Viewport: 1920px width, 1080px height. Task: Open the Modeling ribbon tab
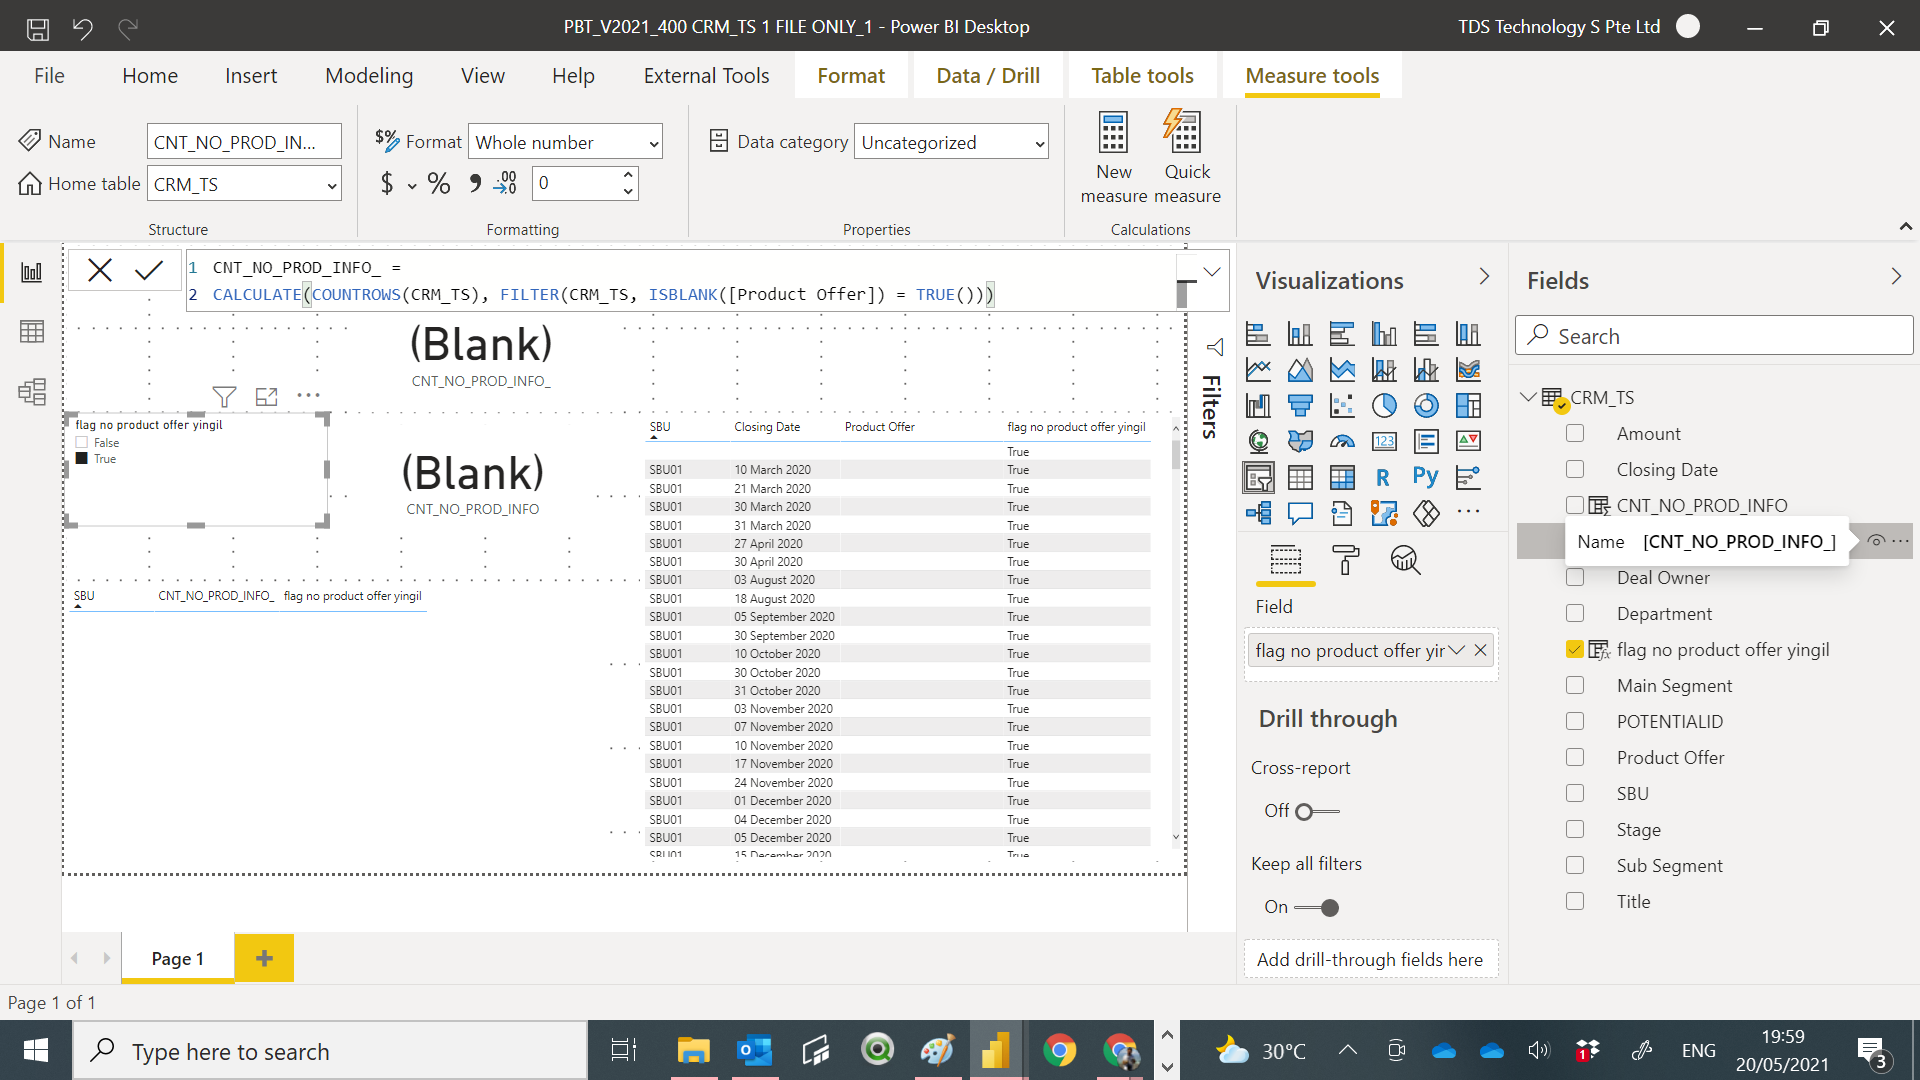[369, 76]
